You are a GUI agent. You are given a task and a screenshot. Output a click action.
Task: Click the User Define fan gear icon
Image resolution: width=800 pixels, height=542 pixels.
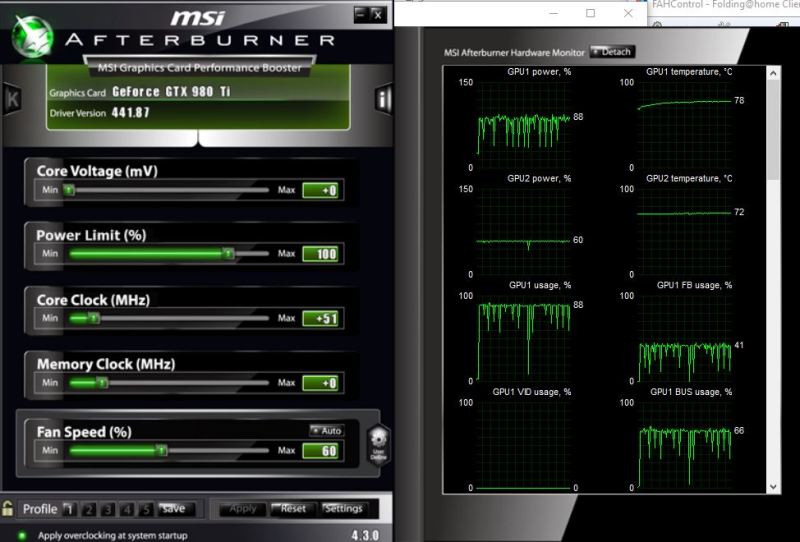378,443
